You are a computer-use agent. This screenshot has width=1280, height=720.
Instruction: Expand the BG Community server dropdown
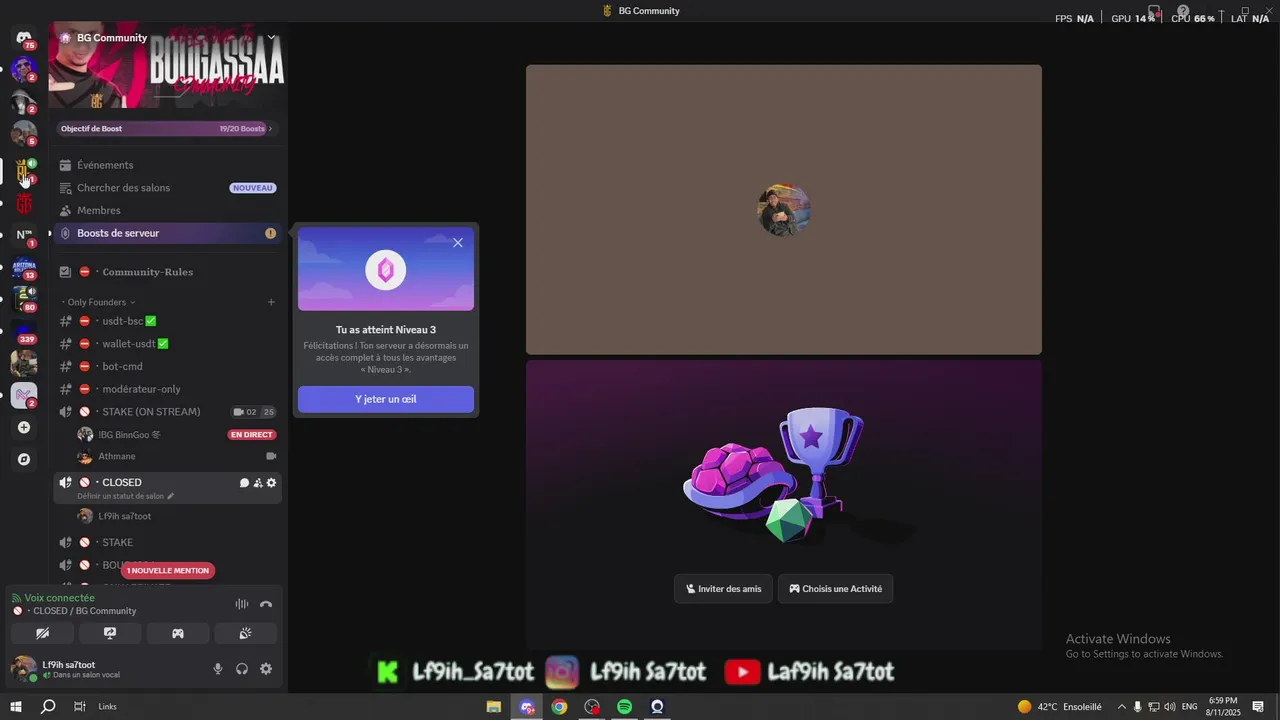271,38
